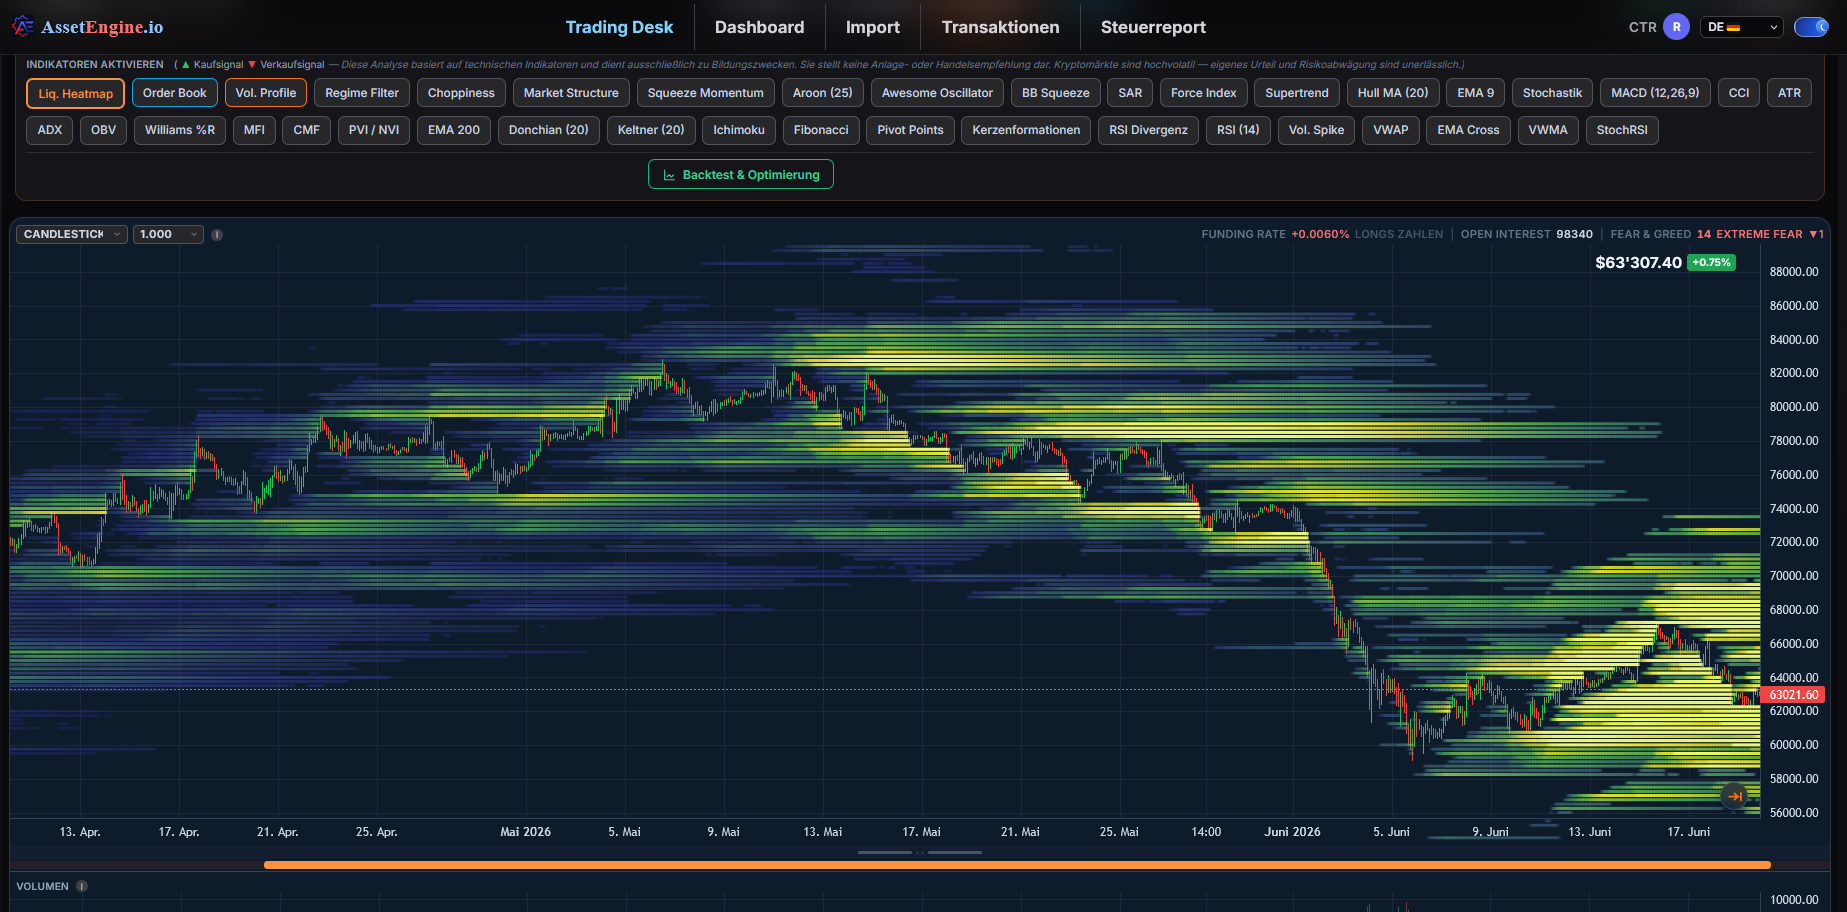The height and width of the screenshot is (912, 1847).
Task: Enable the CMF indicator
Action: click(x=307, y=130)
